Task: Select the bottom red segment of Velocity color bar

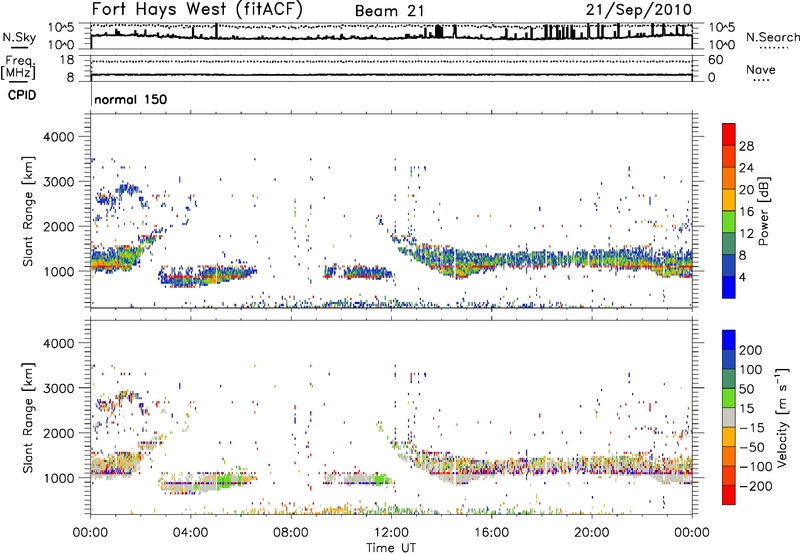Action: click(x=729, y=495)
